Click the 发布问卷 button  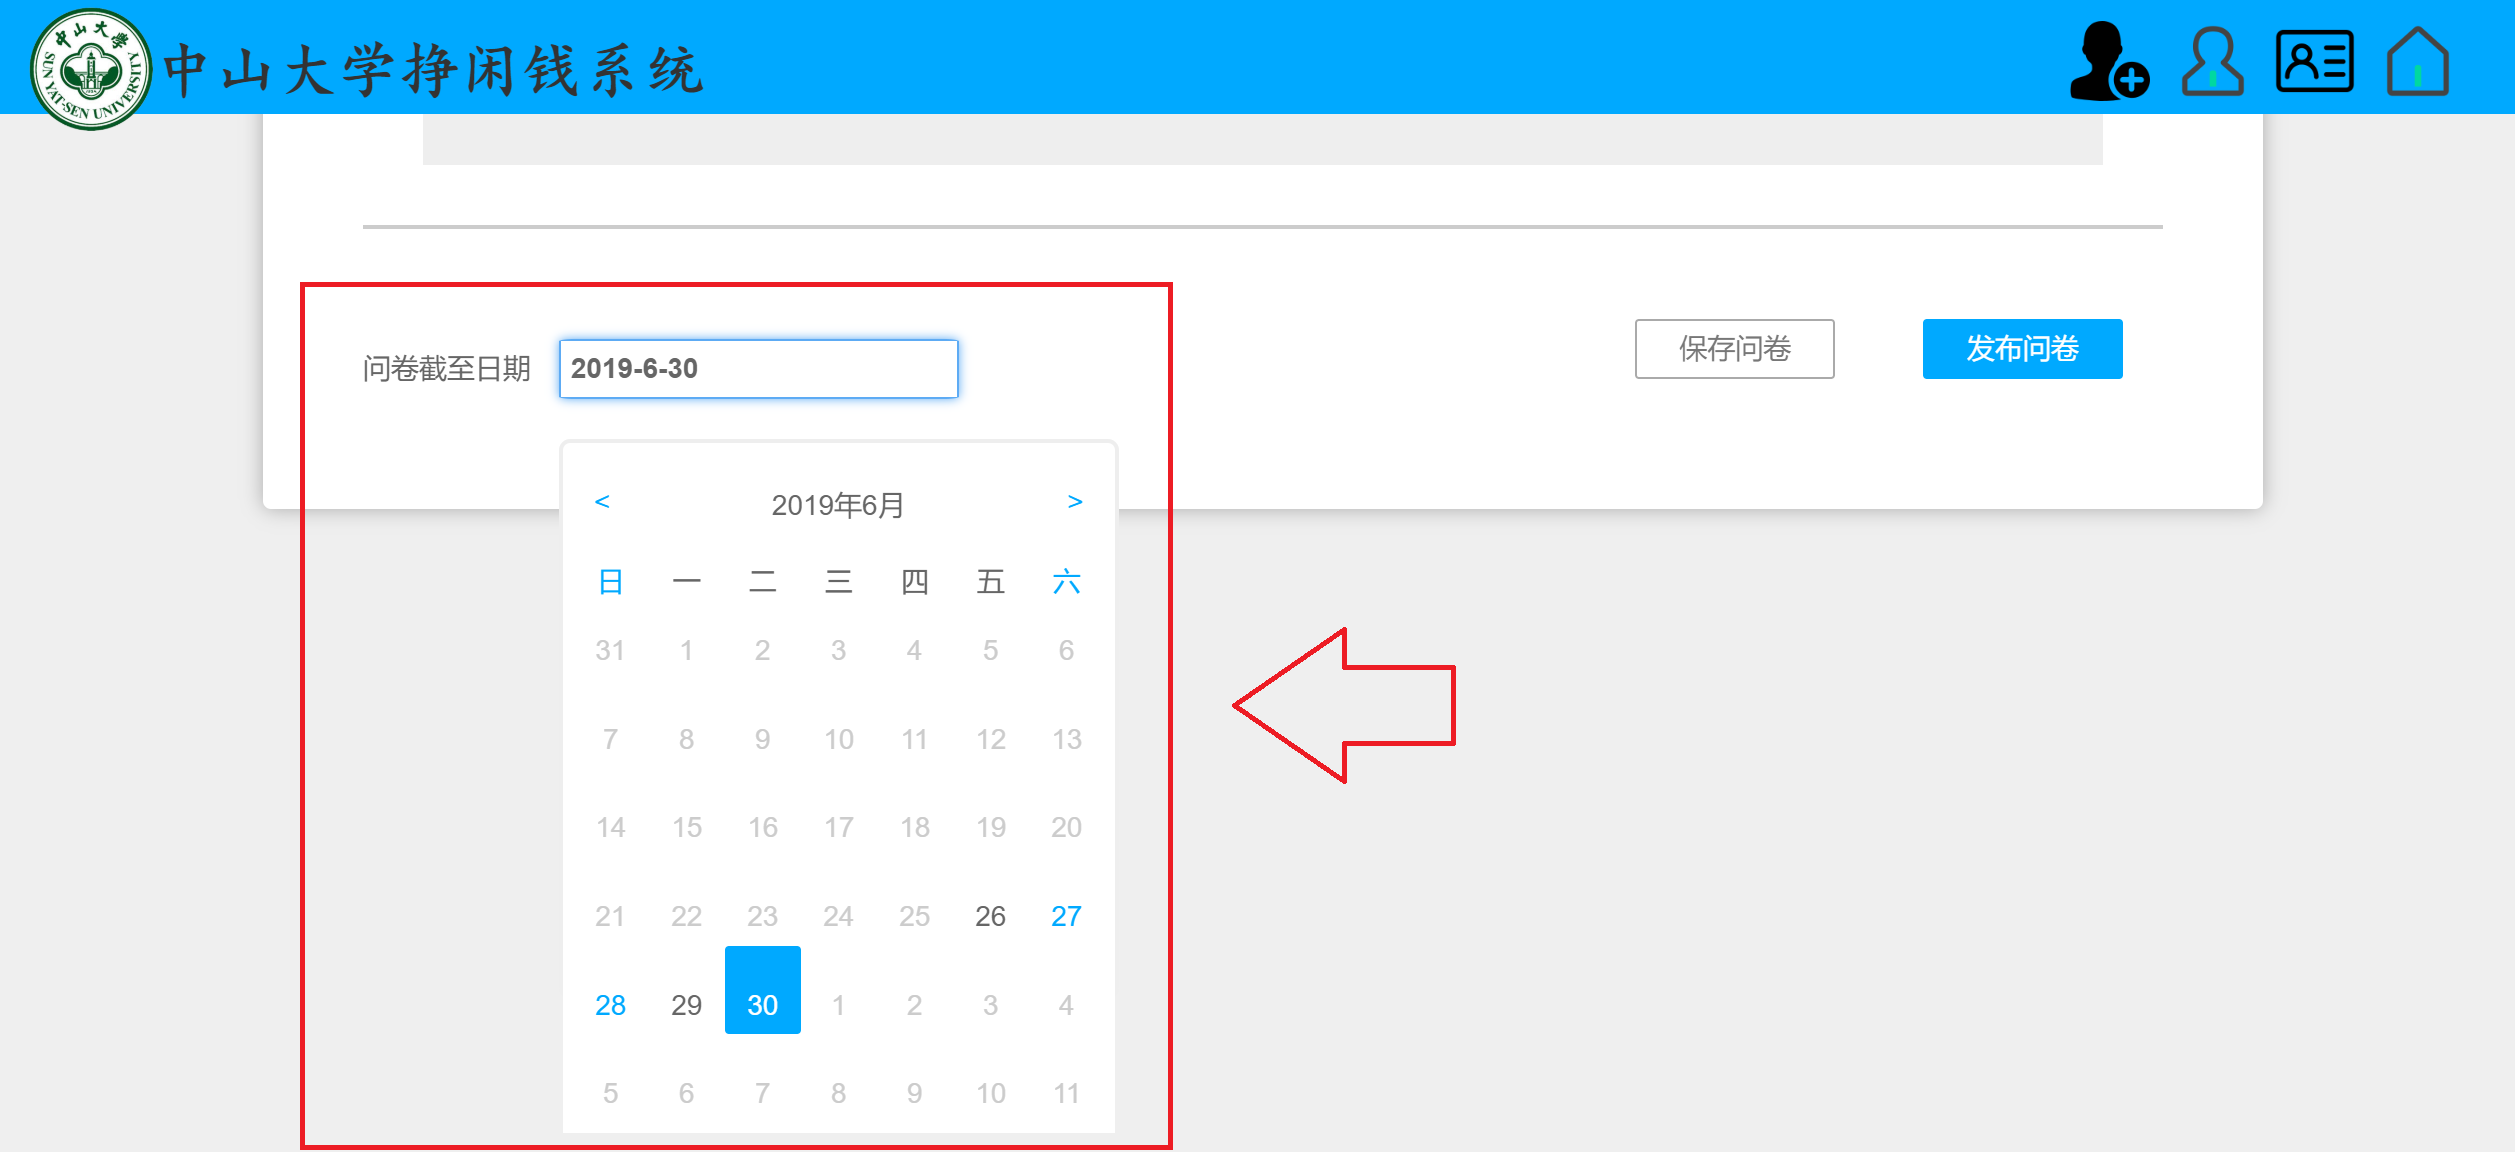tap(2023, 349)
